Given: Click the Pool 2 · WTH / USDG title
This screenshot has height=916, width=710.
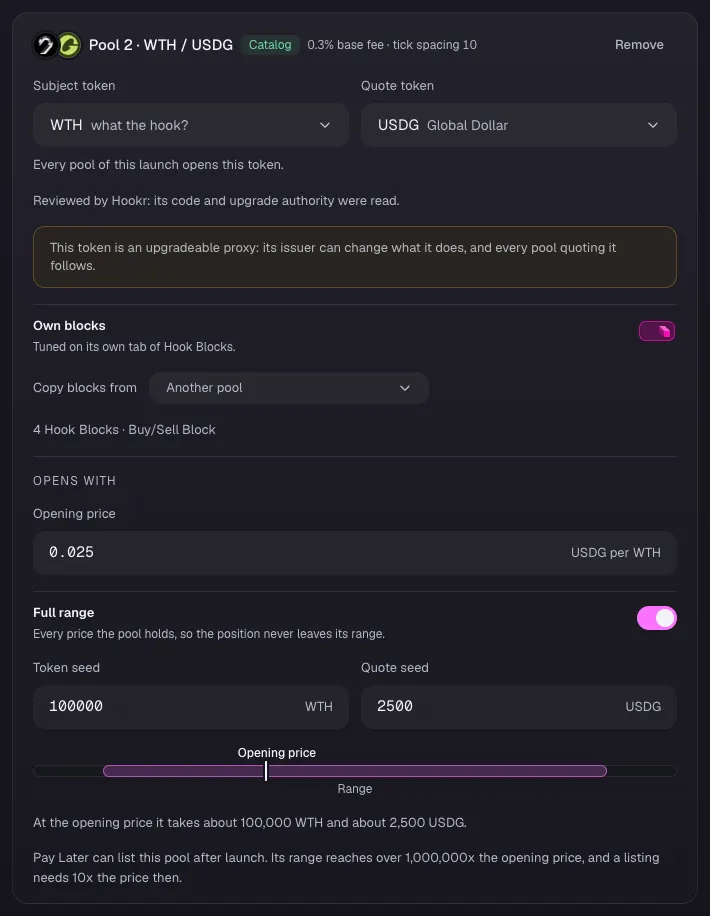Looking at the screenshot, I should click(x=161, y=45).
